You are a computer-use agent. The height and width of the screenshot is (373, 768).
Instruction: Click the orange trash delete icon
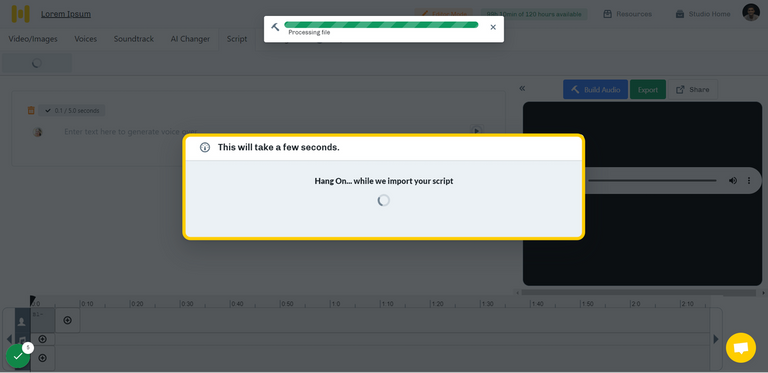[x=31, y=111]
